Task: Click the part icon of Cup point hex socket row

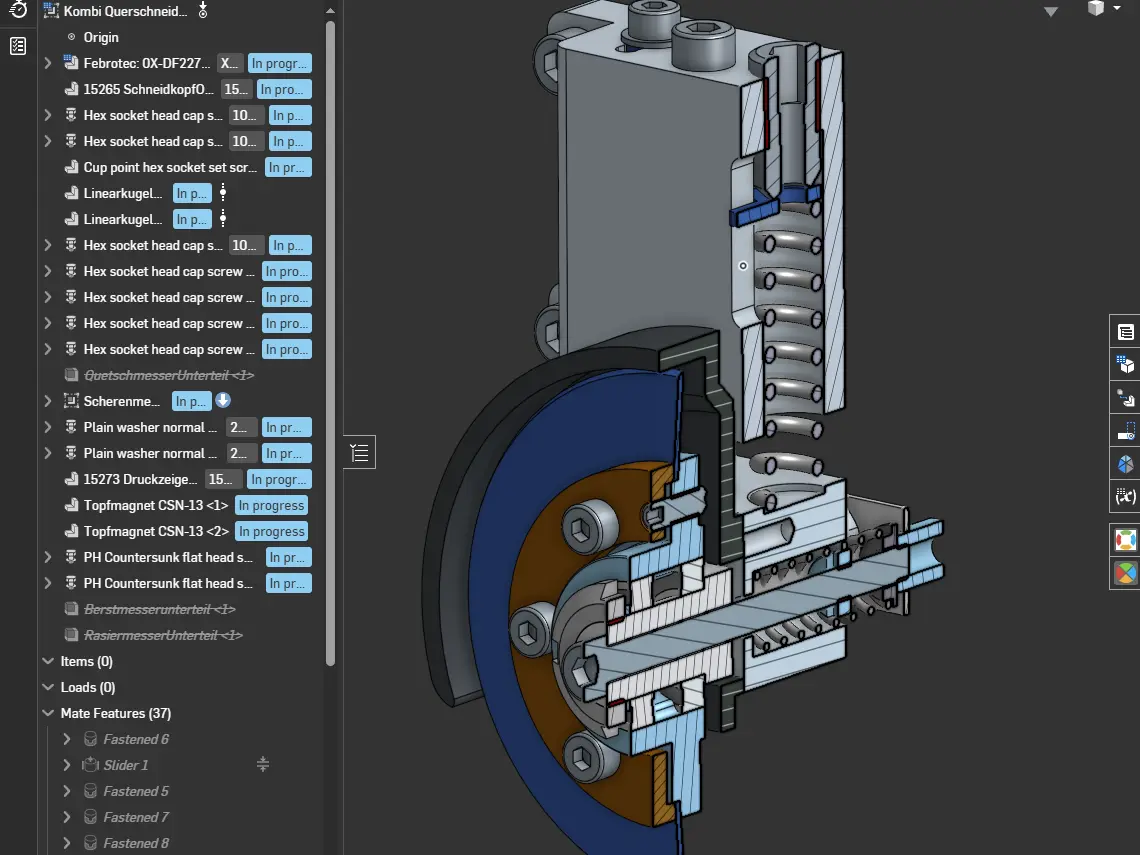Action: 71,167
